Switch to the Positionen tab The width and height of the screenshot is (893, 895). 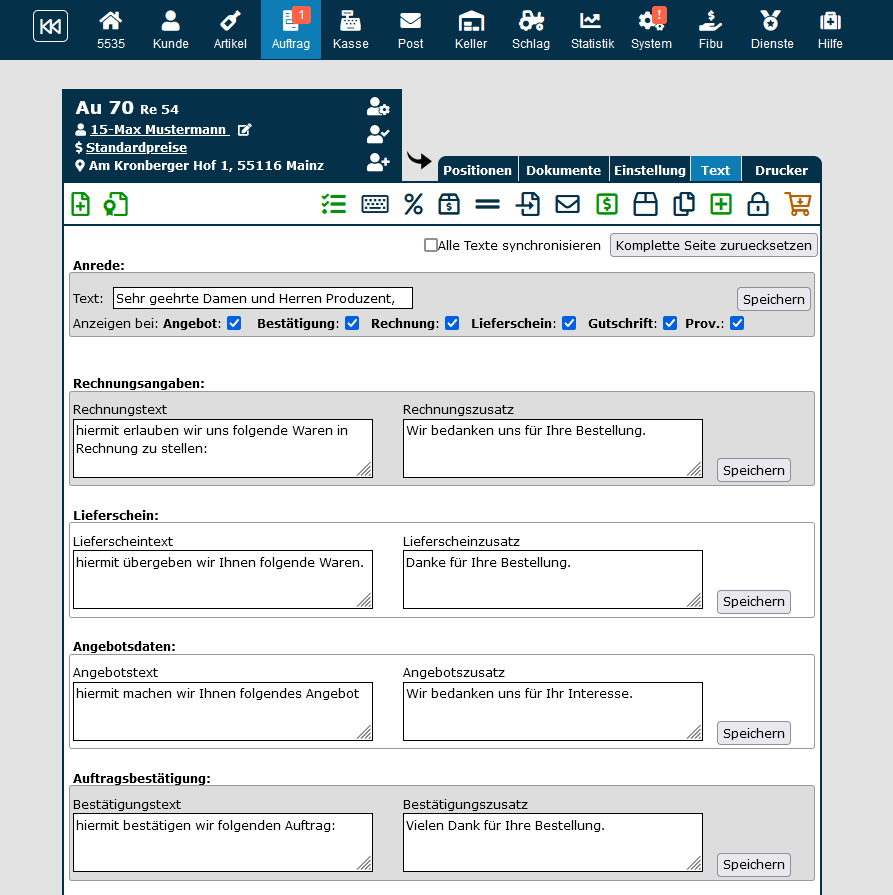pyautogui.click(x=477, y=170)
